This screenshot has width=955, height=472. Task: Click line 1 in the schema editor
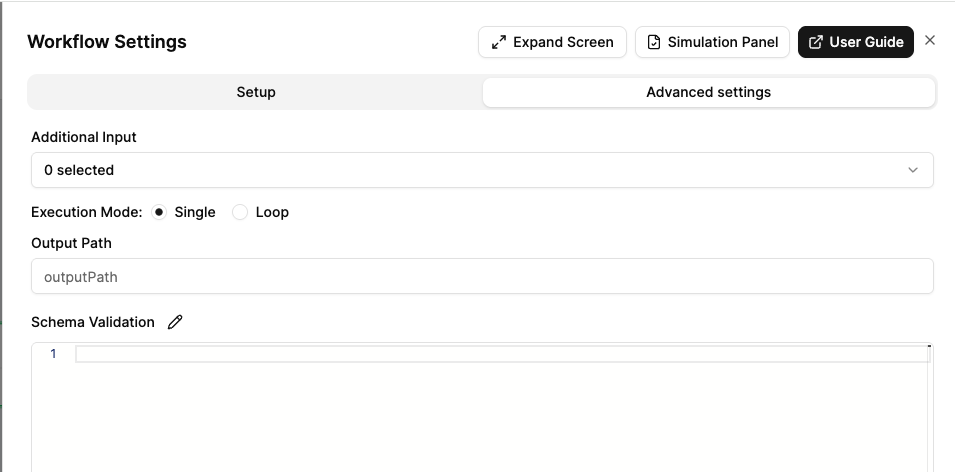pyautogui.click(x=502, y=354)
